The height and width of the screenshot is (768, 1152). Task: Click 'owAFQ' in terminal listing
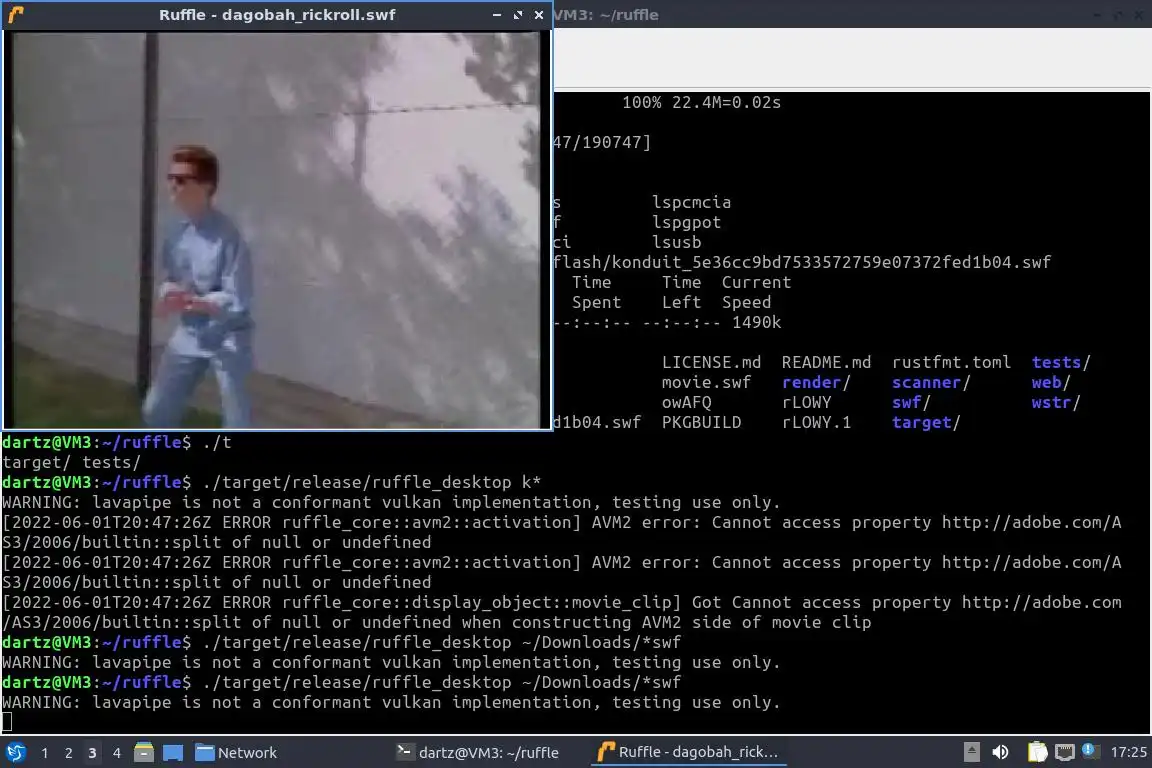pyautogui.click(x=686, y=402)
